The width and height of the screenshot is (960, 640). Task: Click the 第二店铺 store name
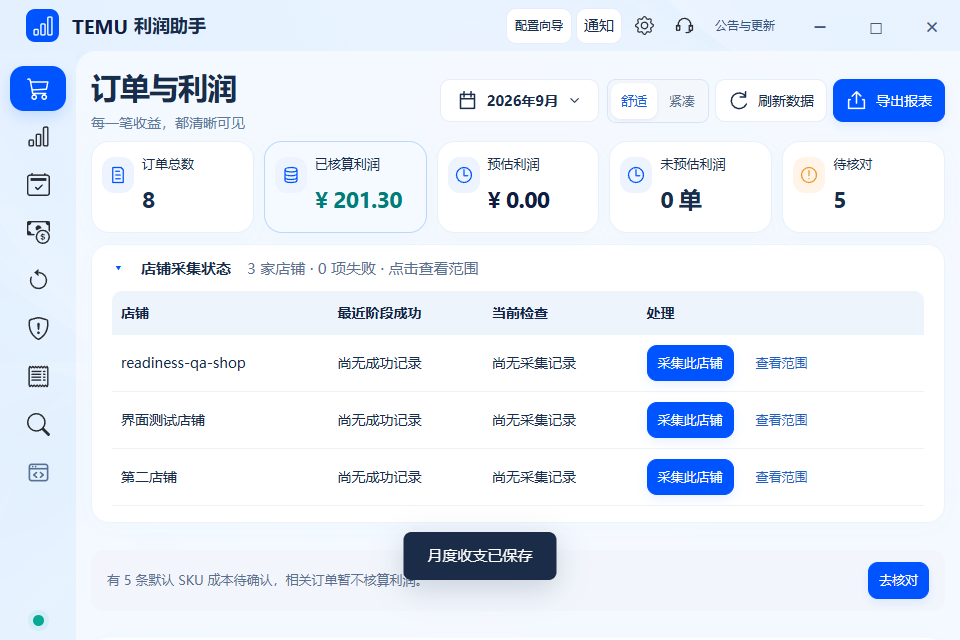[x=149, y=477]
